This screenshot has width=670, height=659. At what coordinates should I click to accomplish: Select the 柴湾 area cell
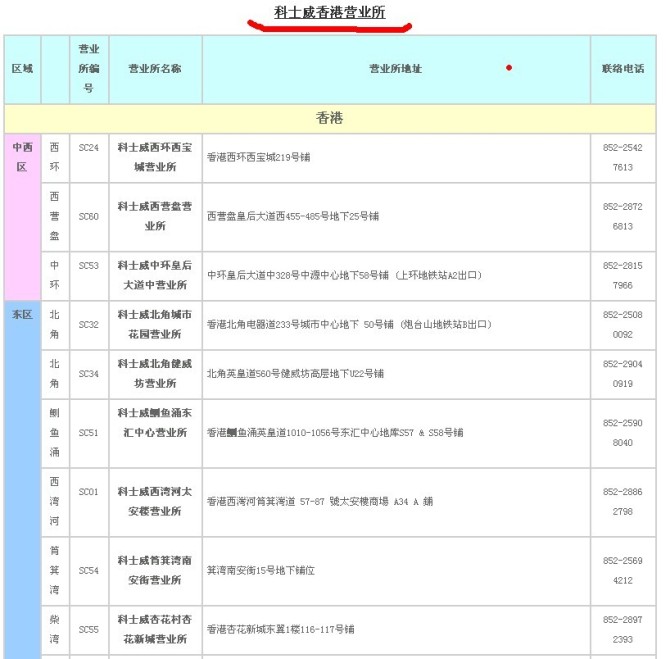[55, 630]
